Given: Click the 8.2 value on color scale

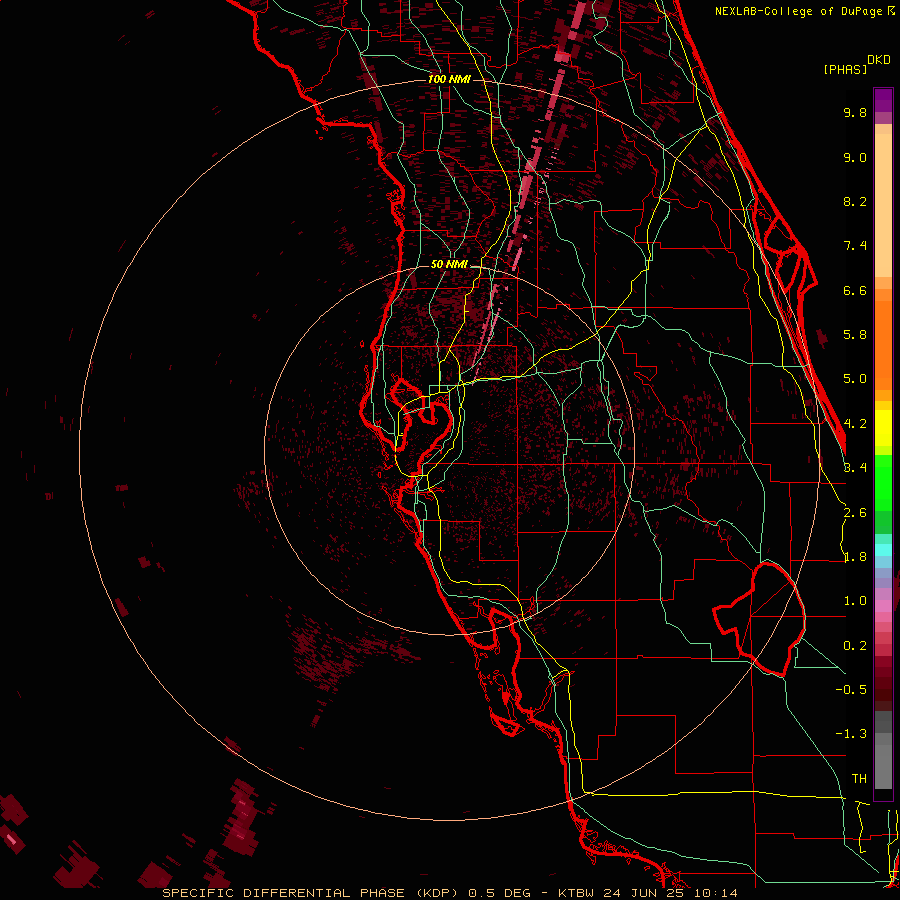Looking at the screenshot, I should (x=855, y=201).
